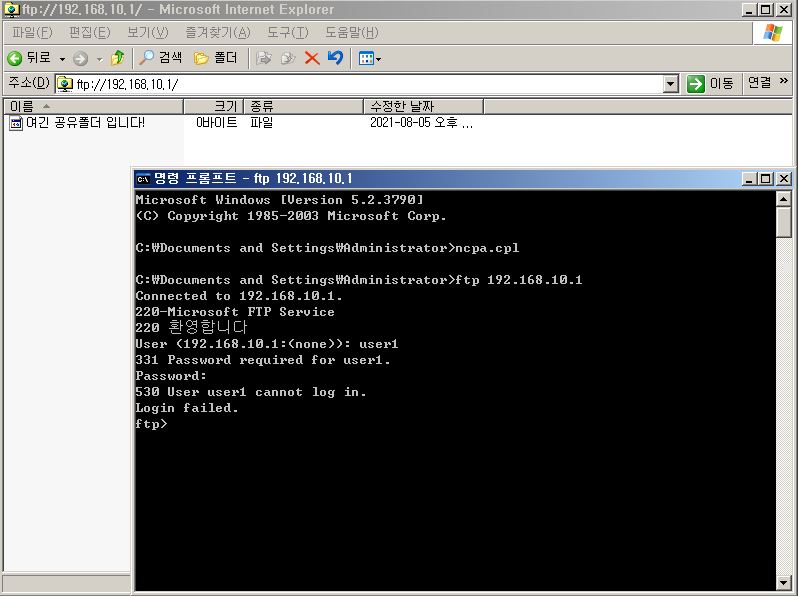Sort by the 이름 column header
Screen dimensions: 798x596
93,106
